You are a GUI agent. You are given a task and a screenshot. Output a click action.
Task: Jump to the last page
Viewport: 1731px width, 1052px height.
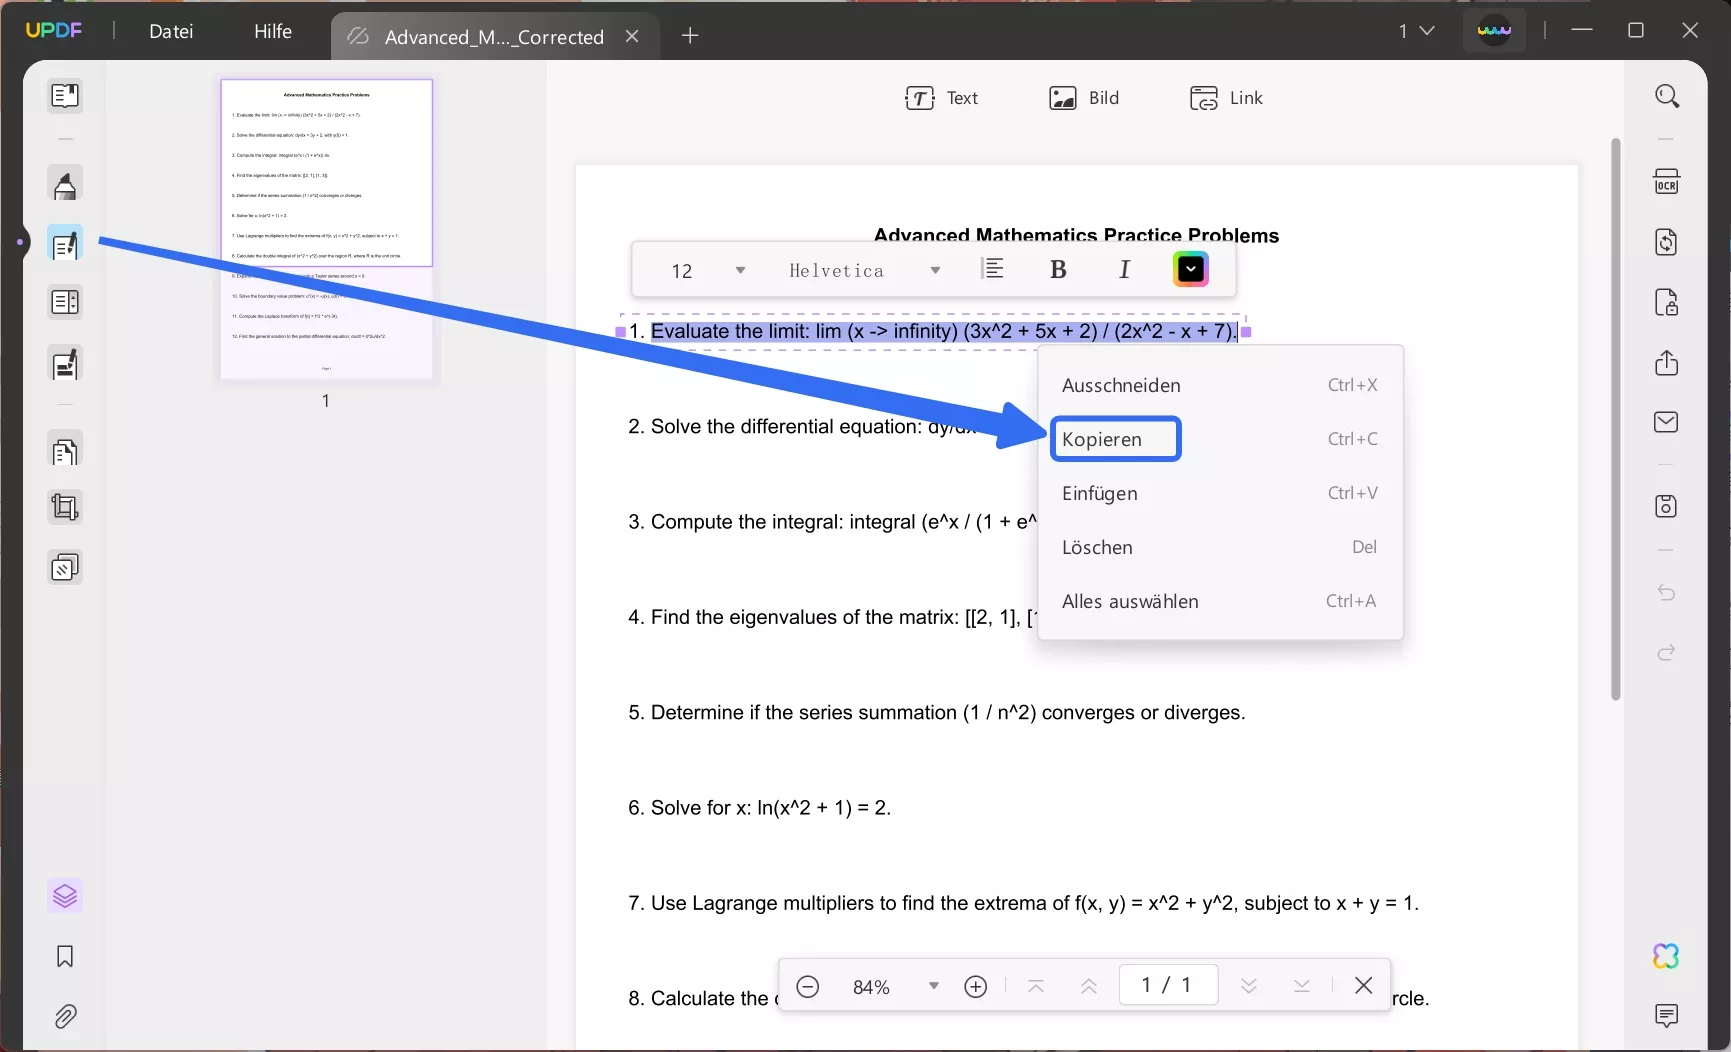coord(1302,987)
